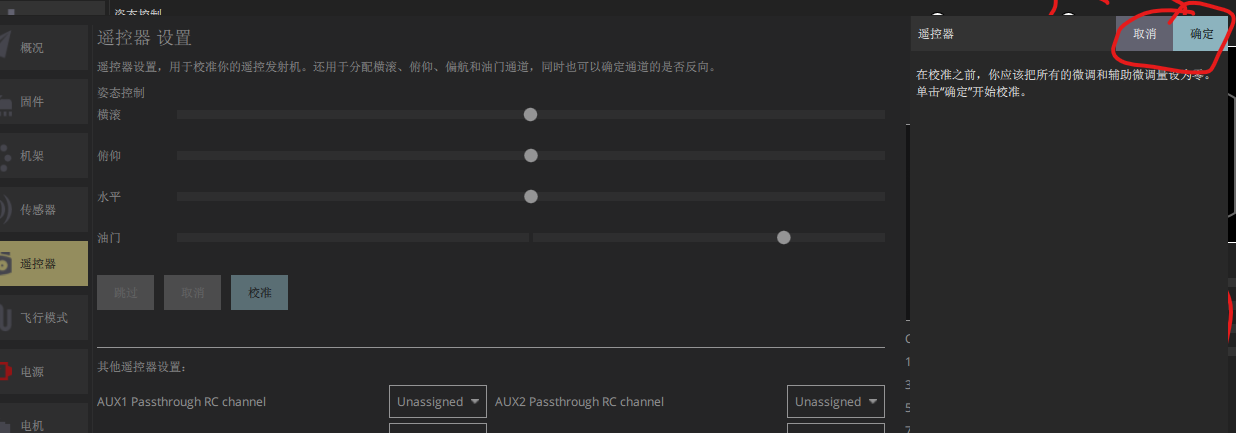Click the 遥控器 dialog title text
1236x433 pixels.
[x=935, y=34]
